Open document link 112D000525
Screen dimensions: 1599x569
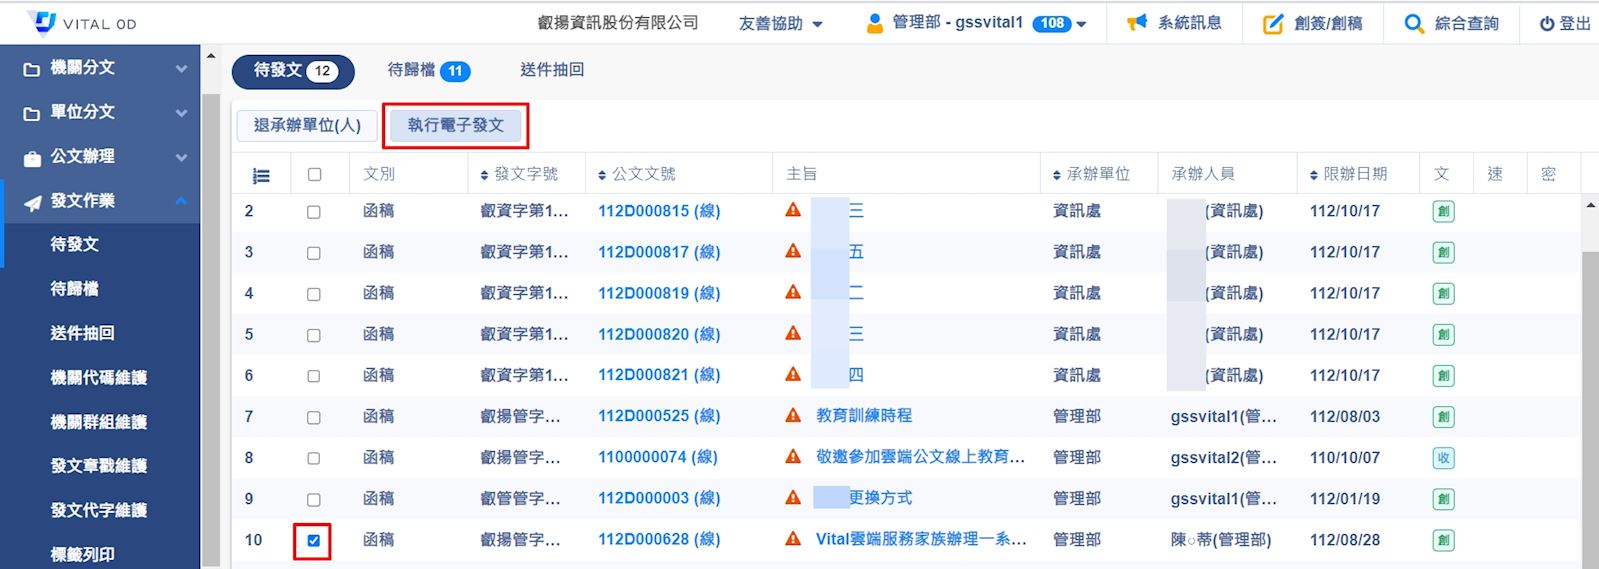tap(658, 416)
